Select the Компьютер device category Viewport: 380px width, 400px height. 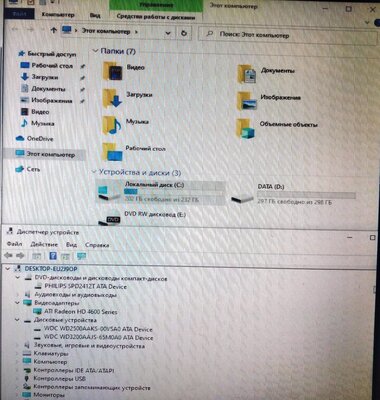(x=50, y=362)
